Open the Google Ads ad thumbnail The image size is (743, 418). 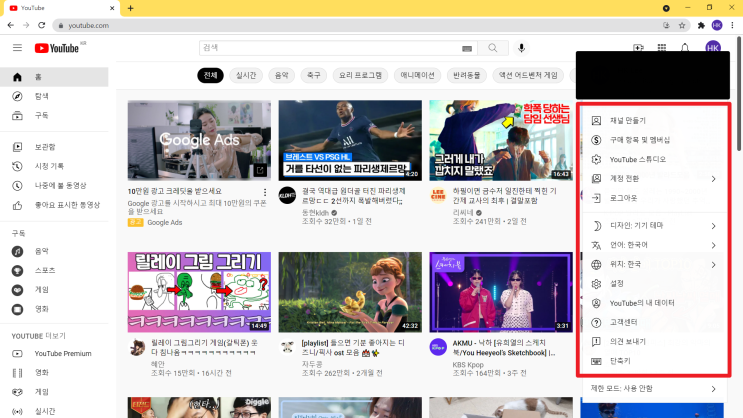199,140
